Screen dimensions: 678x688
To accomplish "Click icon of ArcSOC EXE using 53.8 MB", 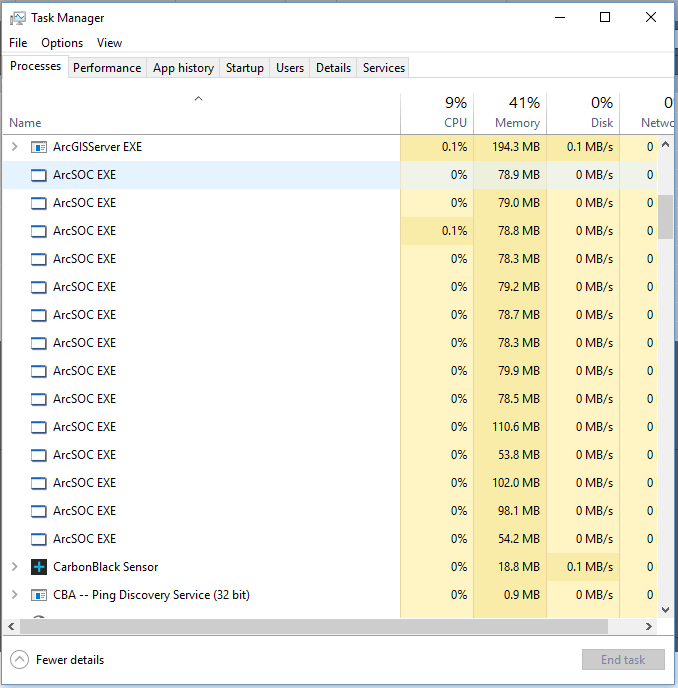I will click(x=39, y=455).
